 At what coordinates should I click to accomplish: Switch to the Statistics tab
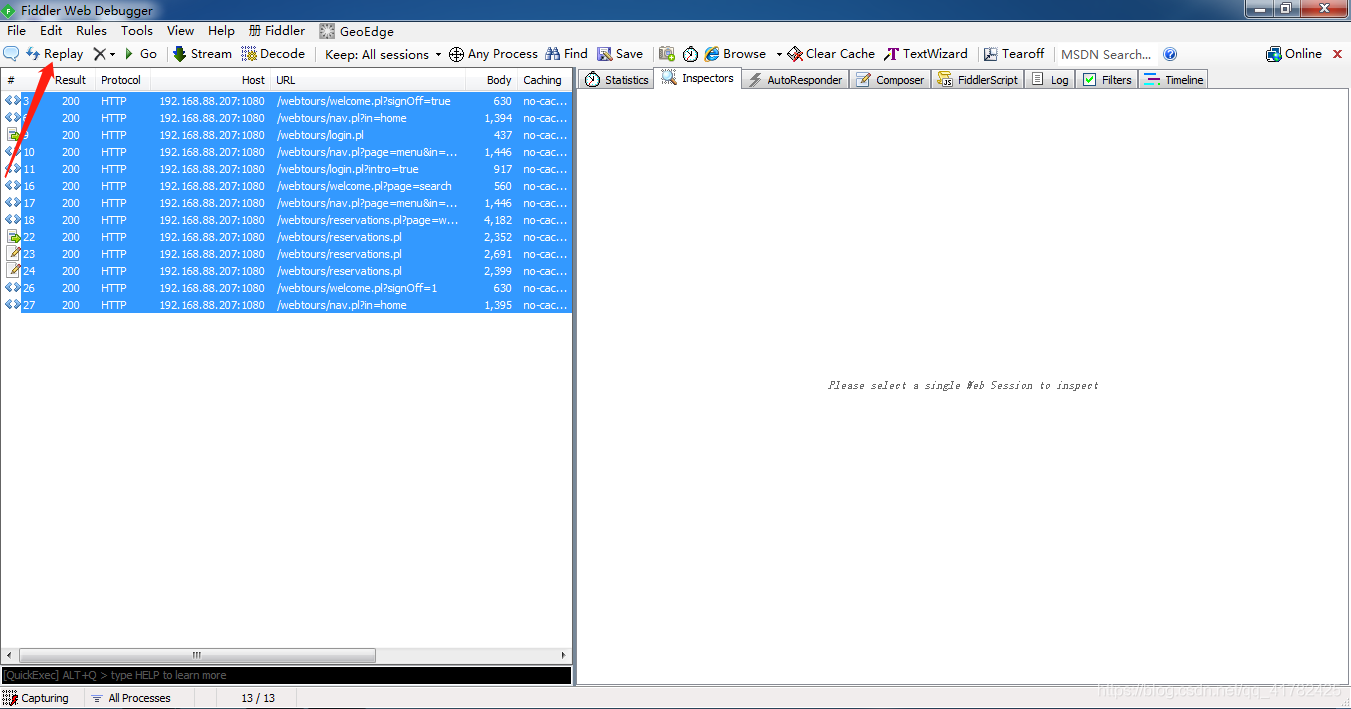coord(616,79)
